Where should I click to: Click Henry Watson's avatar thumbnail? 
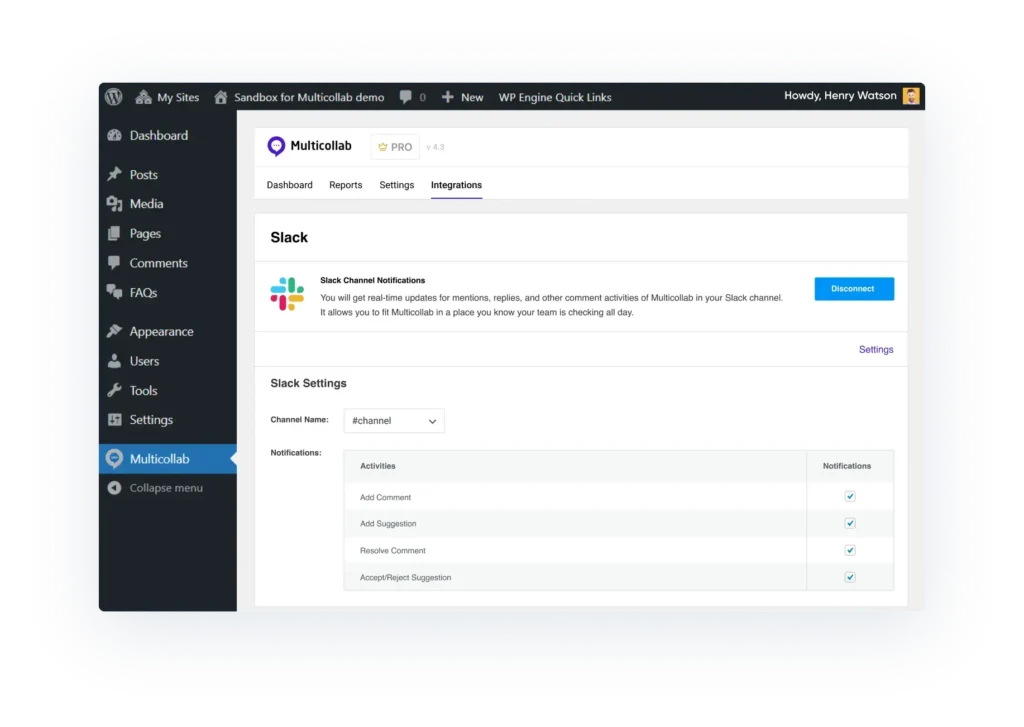pos(911,96)
